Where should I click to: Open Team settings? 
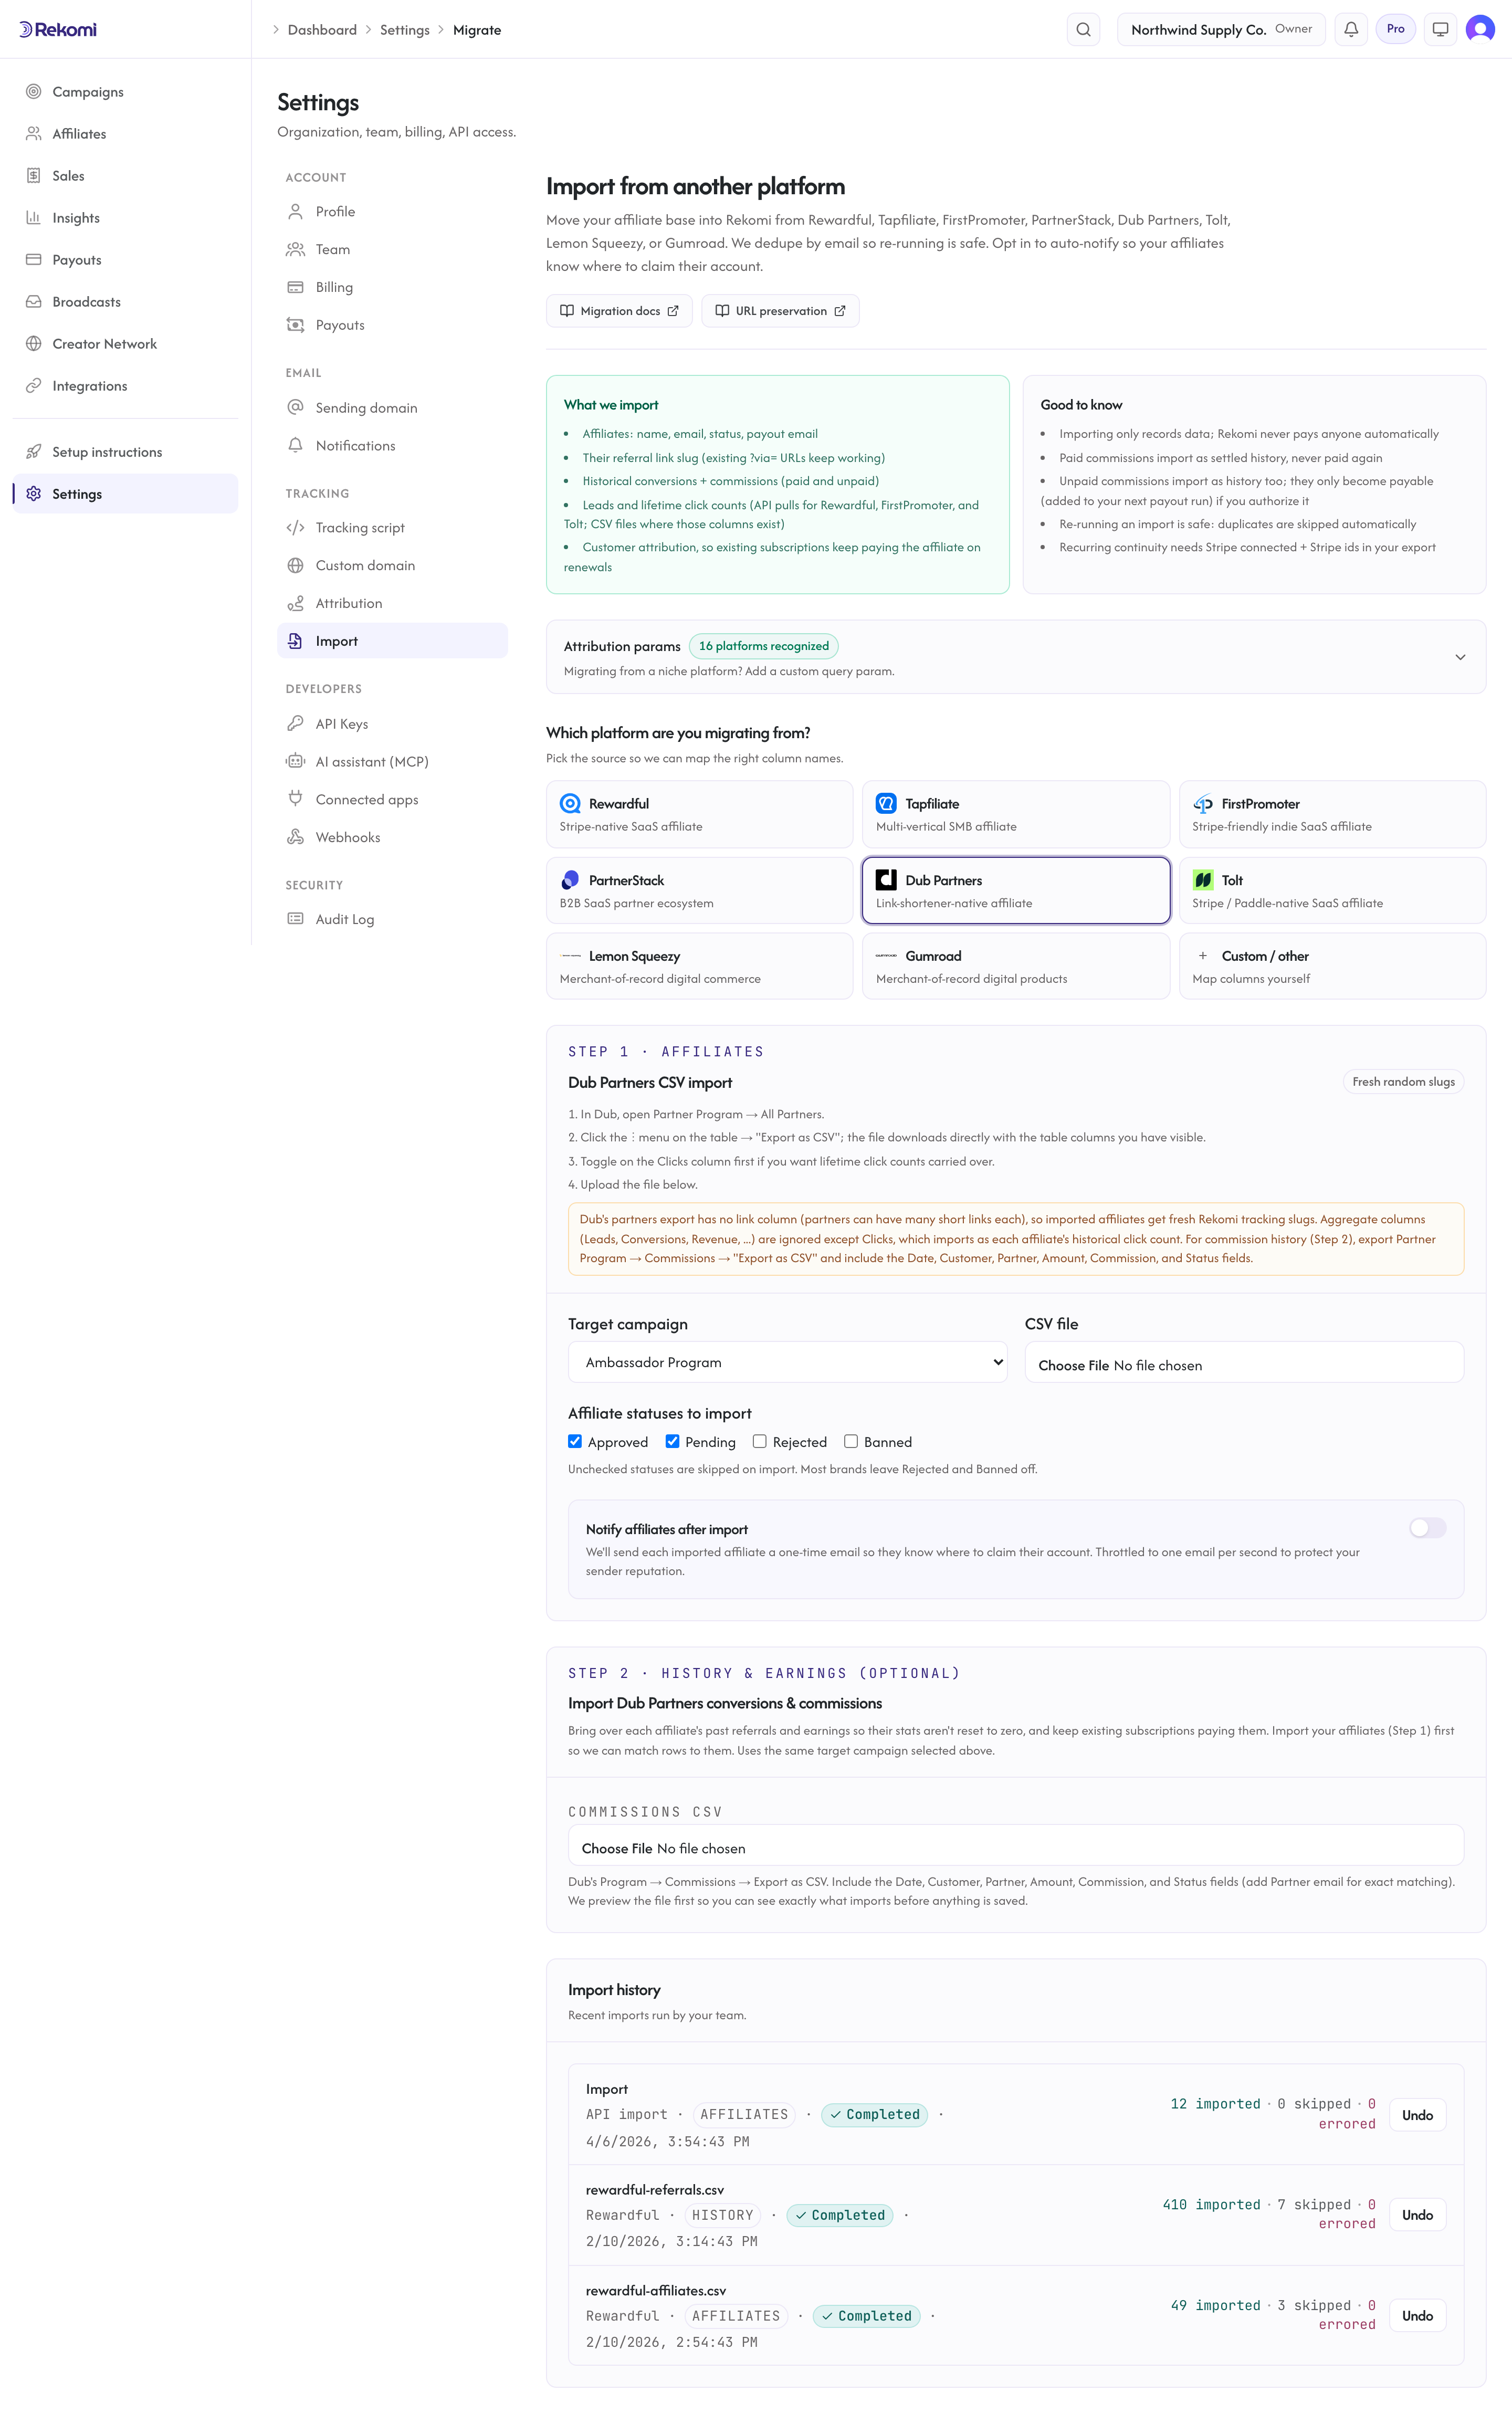(x=392, y=249)
